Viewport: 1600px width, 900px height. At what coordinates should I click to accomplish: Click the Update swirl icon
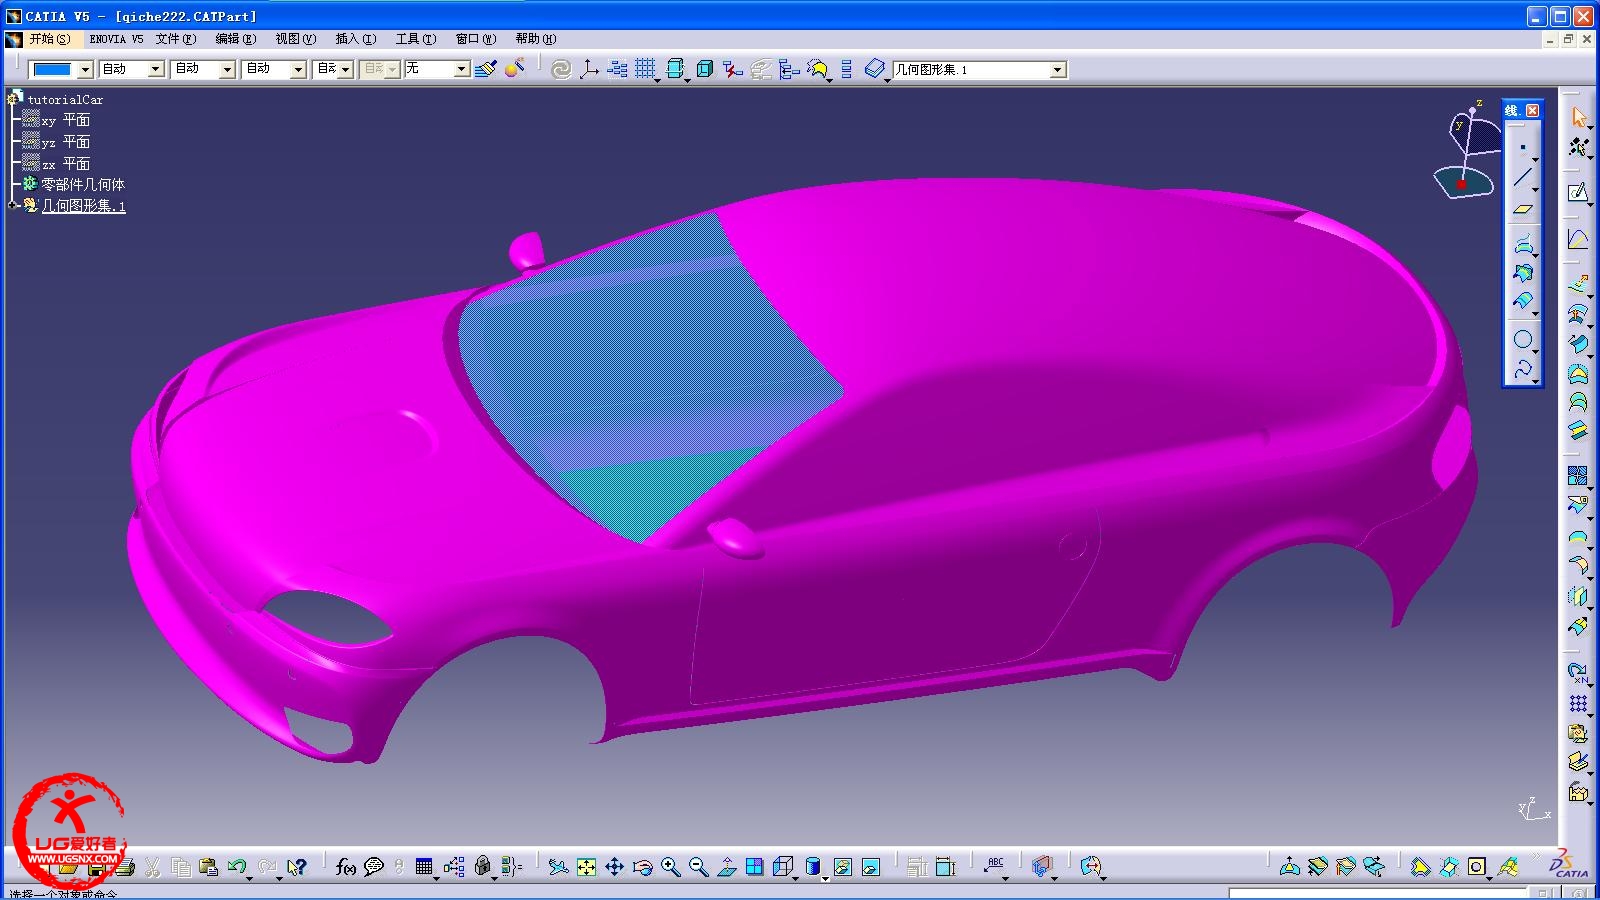tap(561, 69)
